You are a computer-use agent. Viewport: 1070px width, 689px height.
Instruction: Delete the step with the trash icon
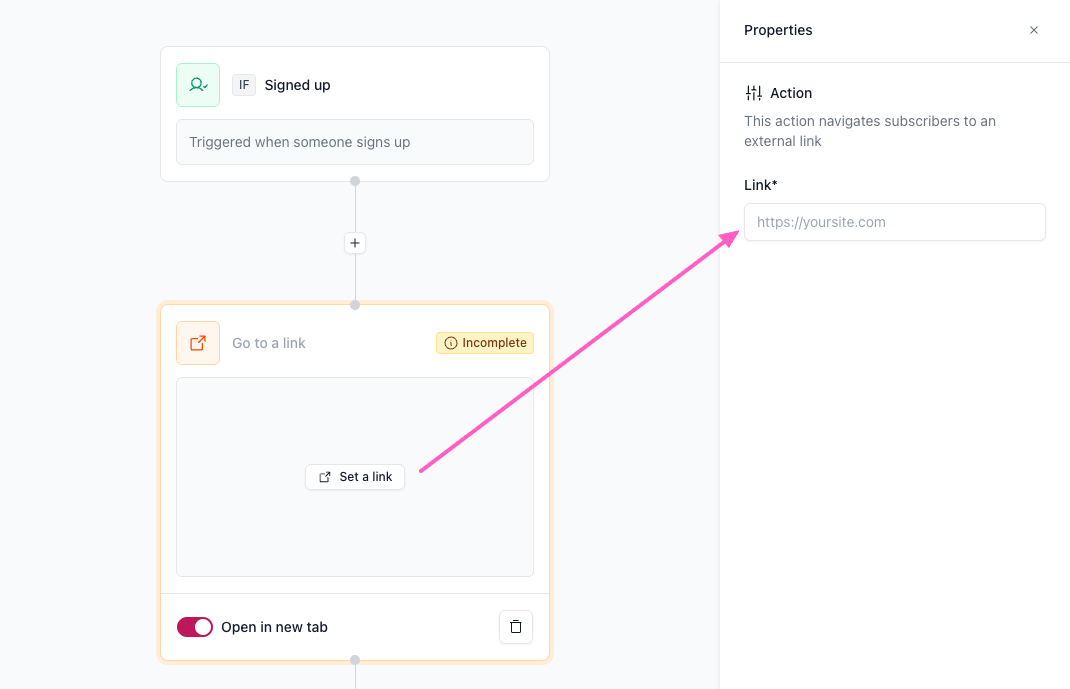point(516,626)
